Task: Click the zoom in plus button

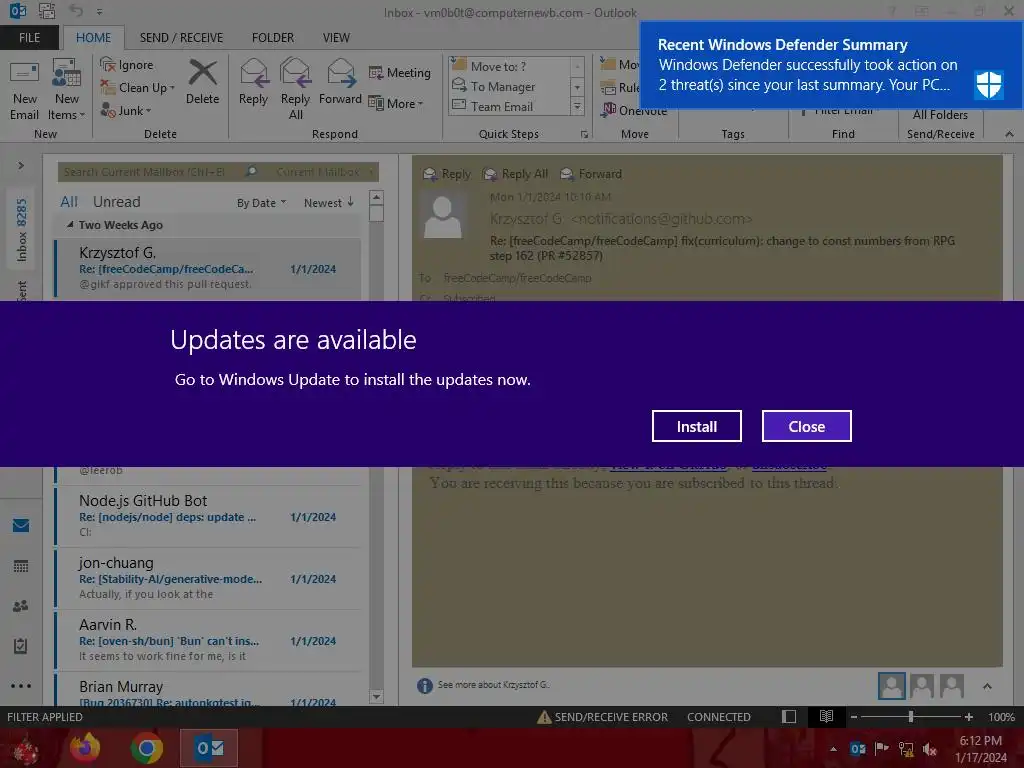Action: coord(968,717)
